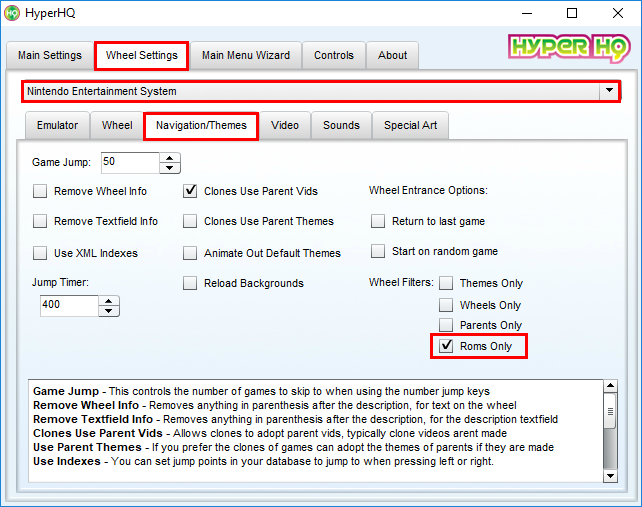Uncheck Clones Use Parent Vids
This screenshot has width=642, height=507.
pos(191,191)
